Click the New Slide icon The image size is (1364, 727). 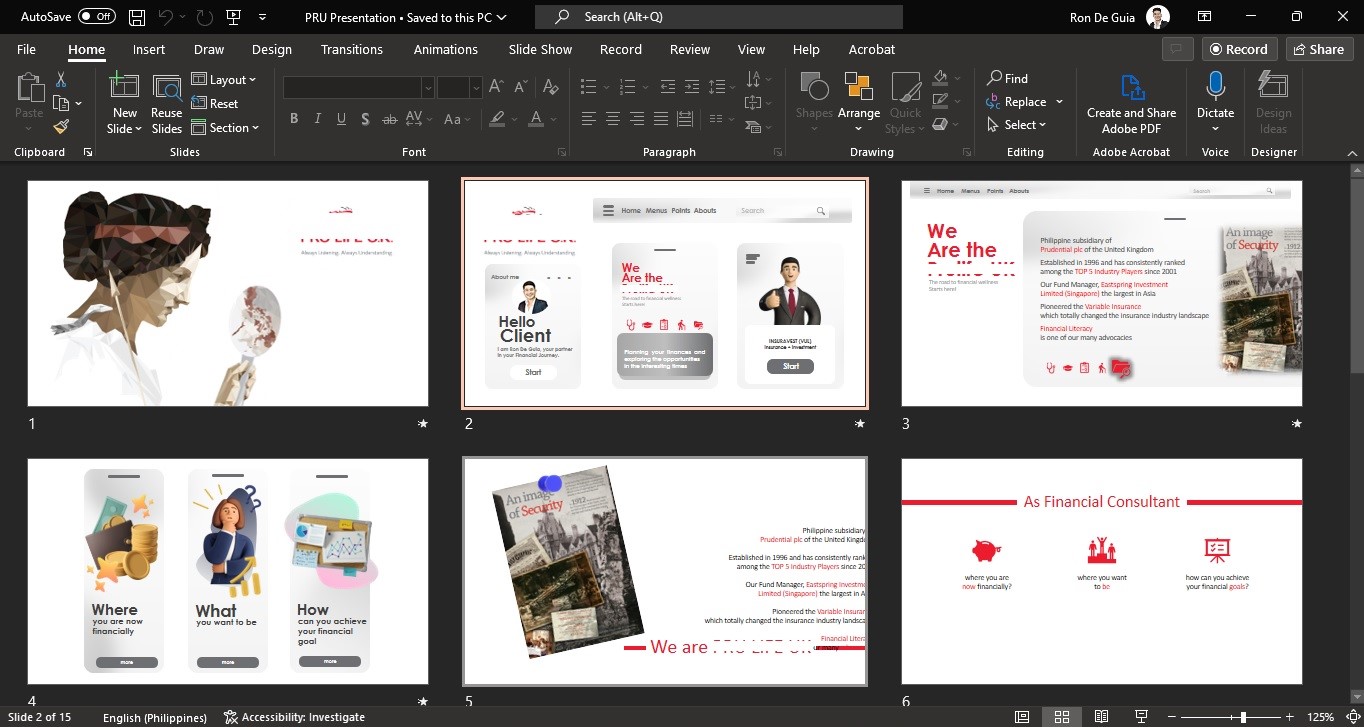pyautogui.click(x=125, y=86)
